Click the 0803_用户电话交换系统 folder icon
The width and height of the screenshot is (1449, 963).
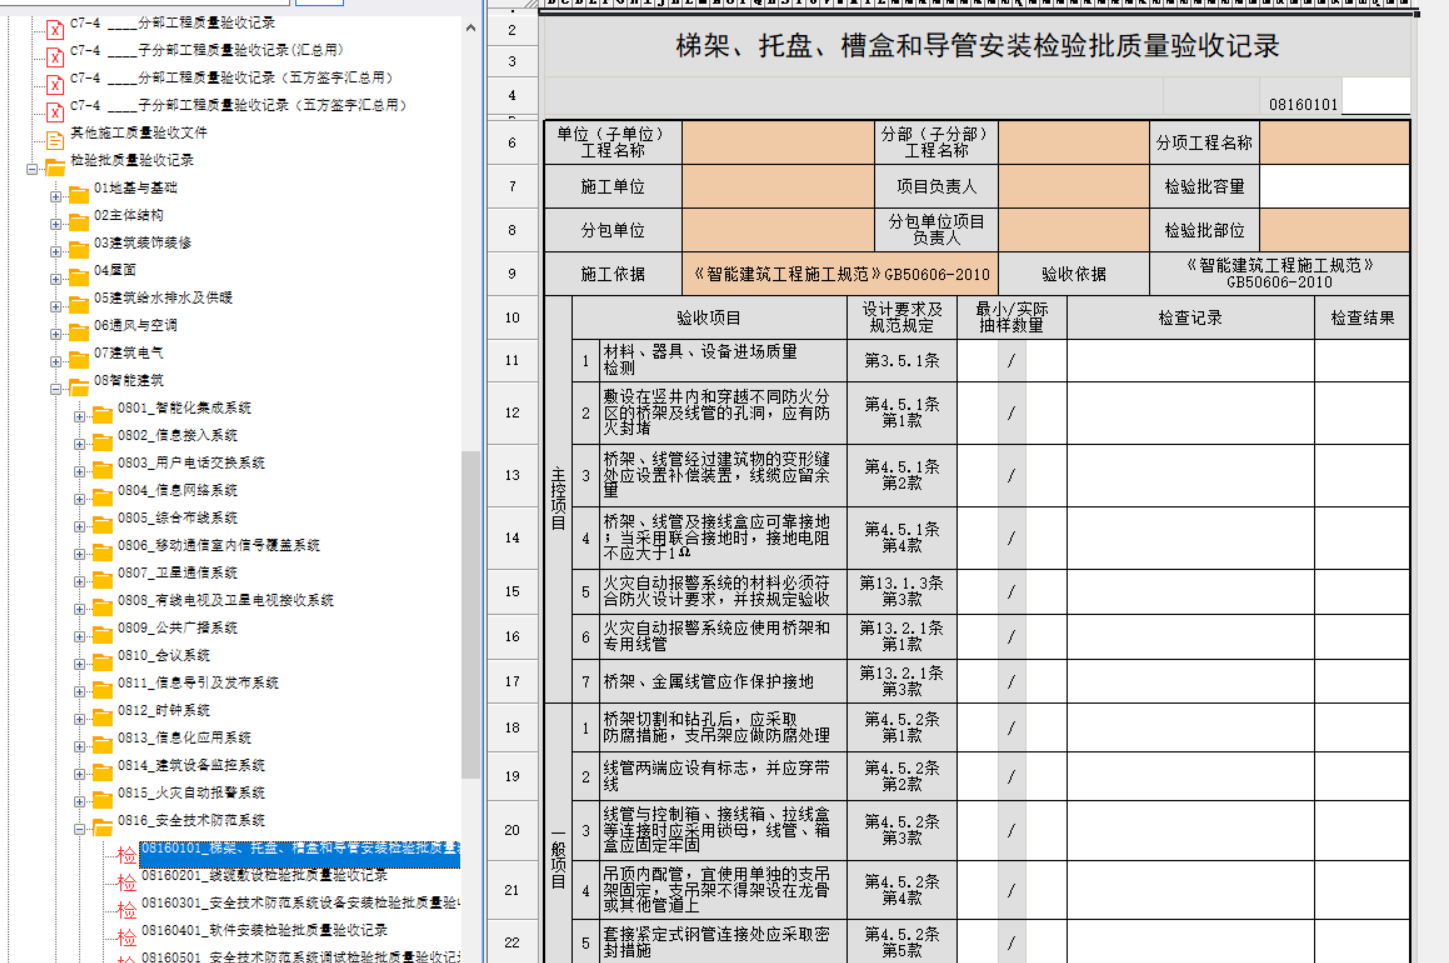pyautogui.click(x=103, y=470)
